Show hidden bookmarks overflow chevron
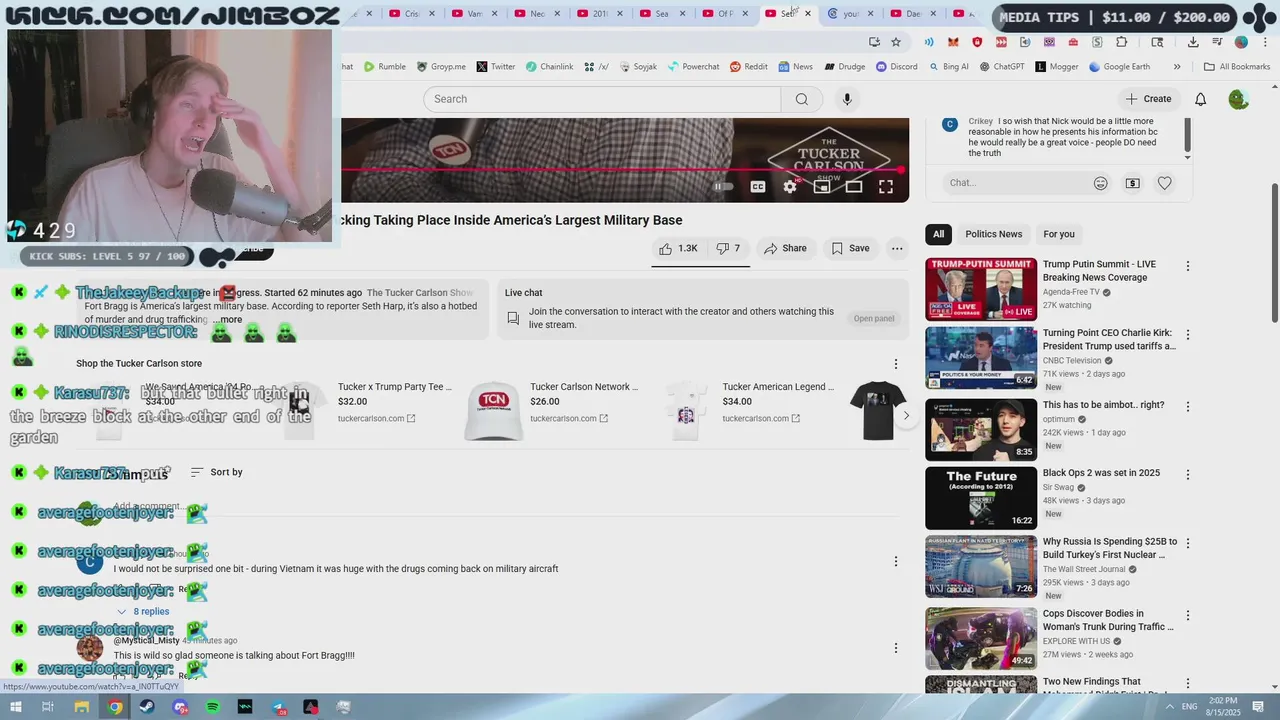The height and width of the screenshot is (720, 1280). point(1177,67)
